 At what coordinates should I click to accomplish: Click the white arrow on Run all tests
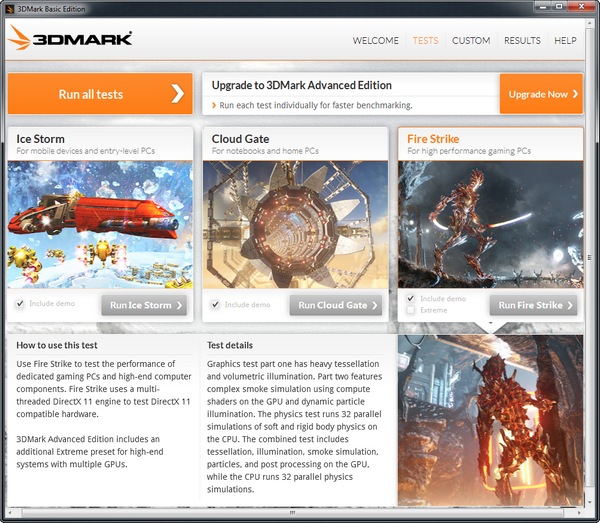coord(177,94)
